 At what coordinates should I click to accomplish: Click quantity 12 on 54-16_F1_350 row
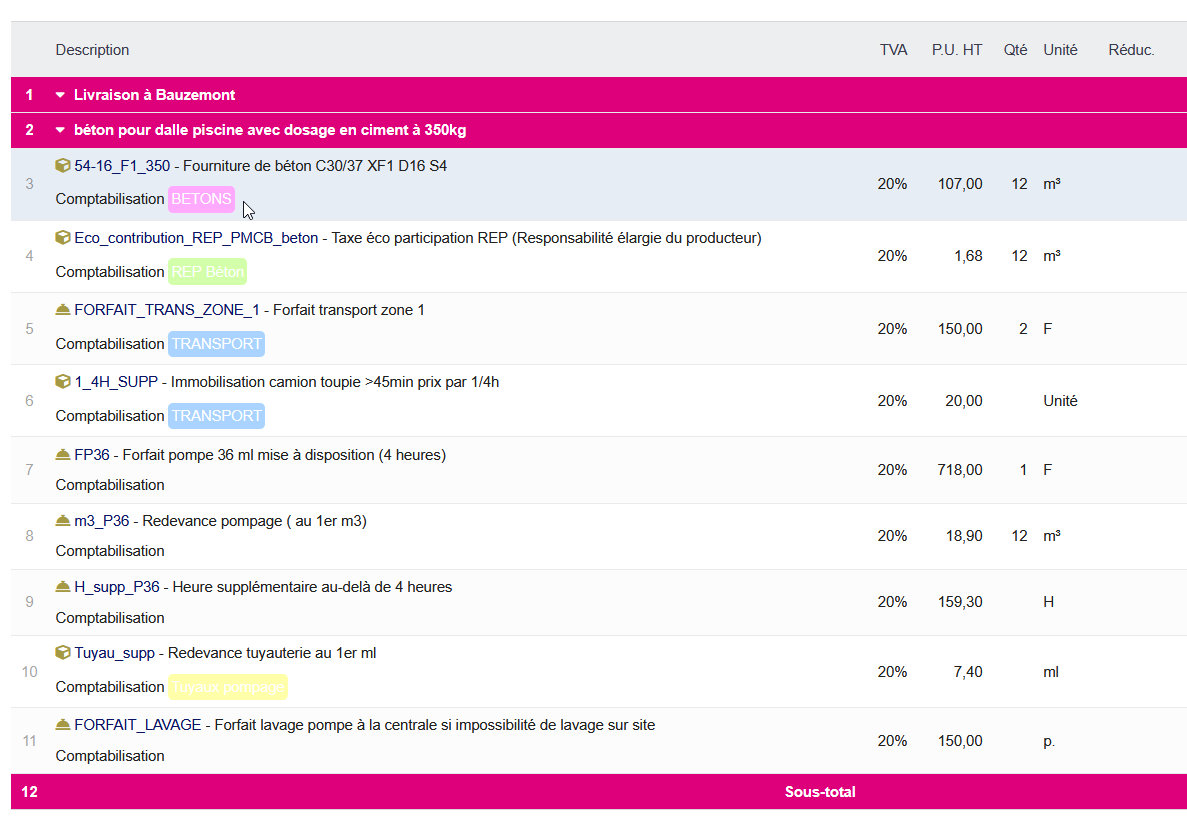coord(1019,184)
